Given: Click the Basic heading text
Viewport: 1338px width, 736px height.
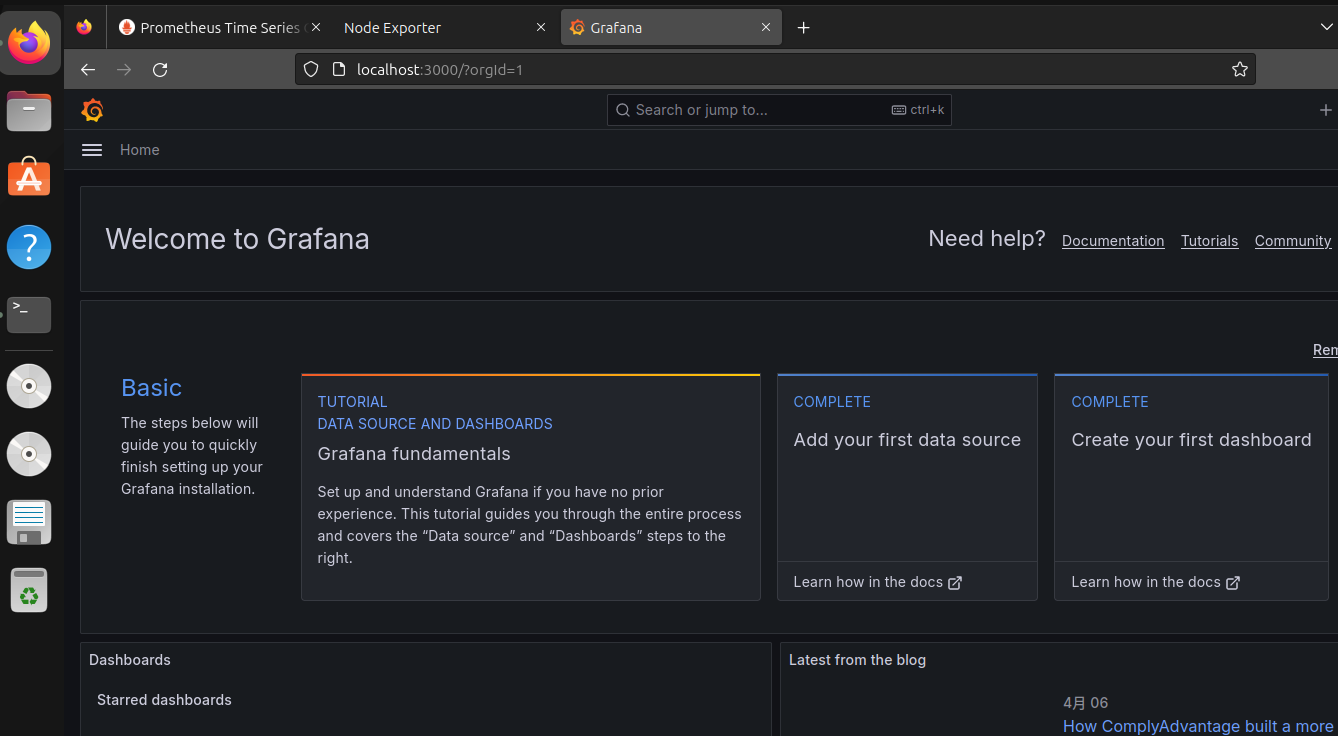Looking at the screenshot, I should (151, 388).
